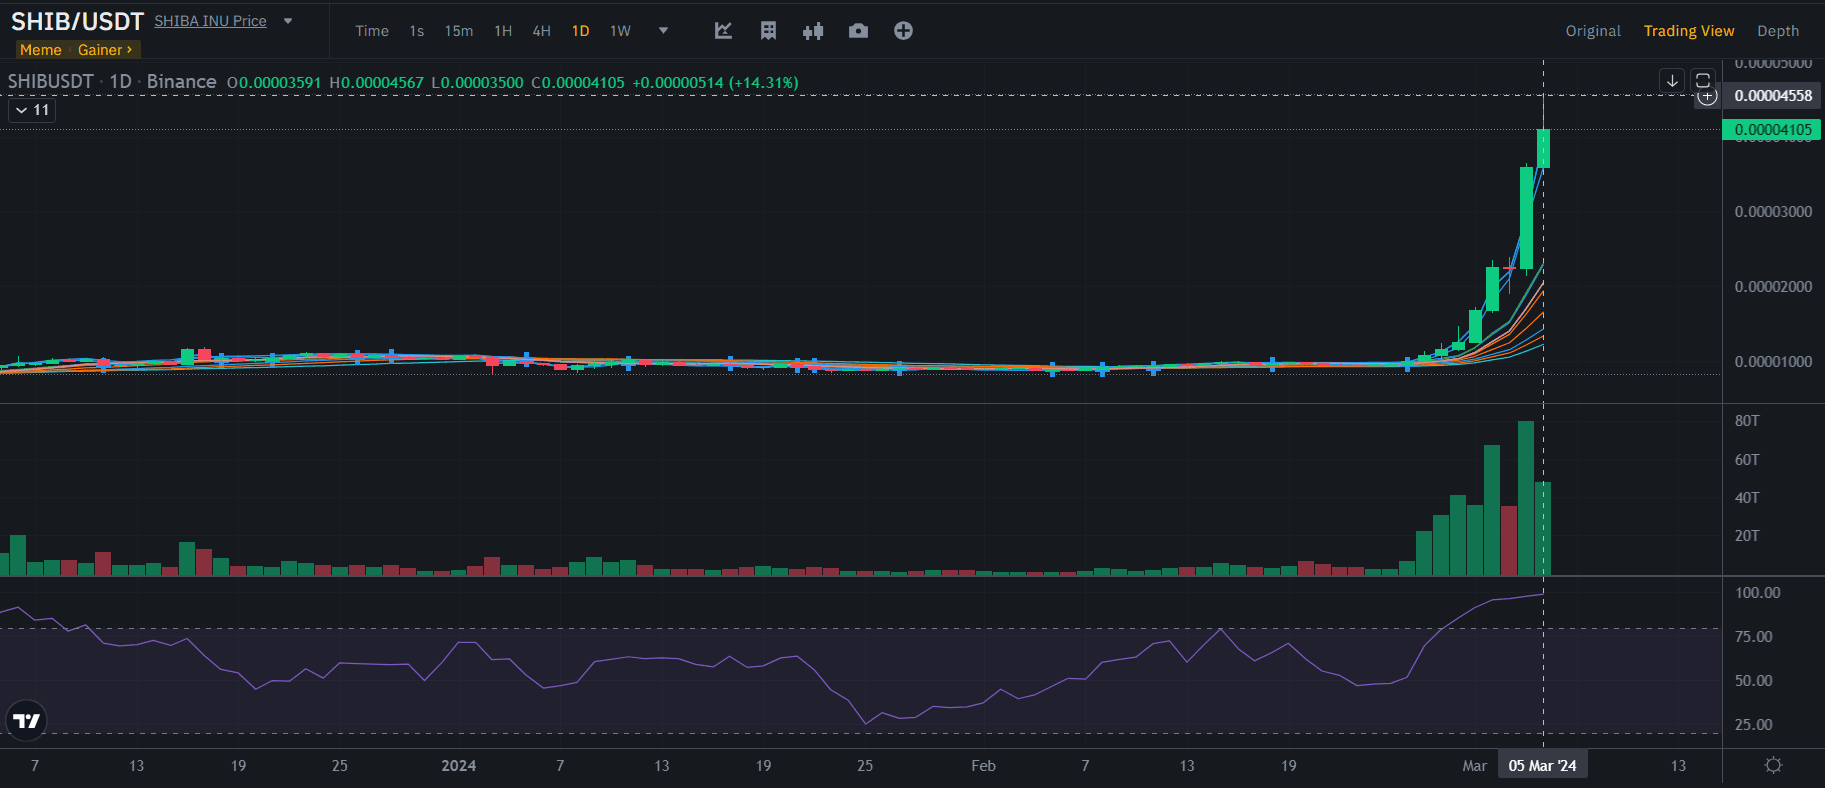Open dropdown arrow next to SHIBA INU Price
Screen dimensions: 1825x788
click(x=288, y=21)
